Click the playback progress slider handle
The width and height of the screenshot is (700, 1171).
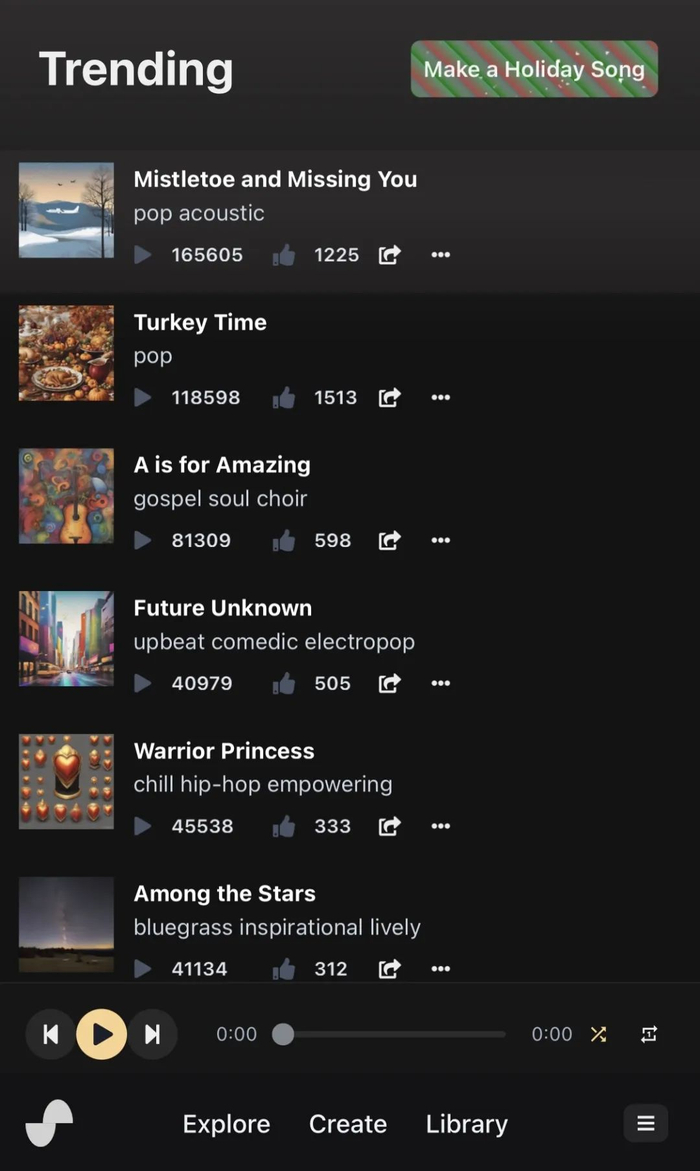click(283, 1034)
